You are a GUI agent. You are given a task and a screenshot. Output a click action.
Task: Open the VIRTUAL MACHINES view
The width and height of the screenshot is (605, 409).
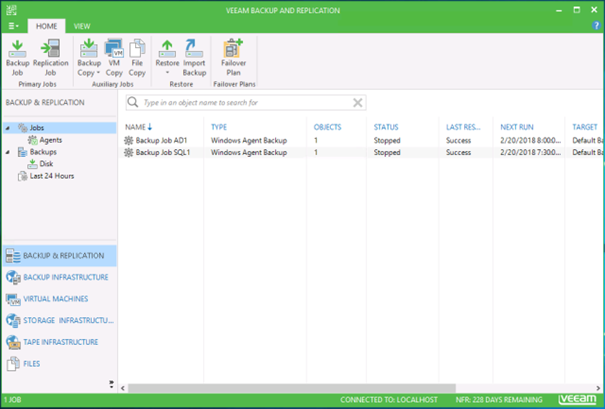(60, 299)
